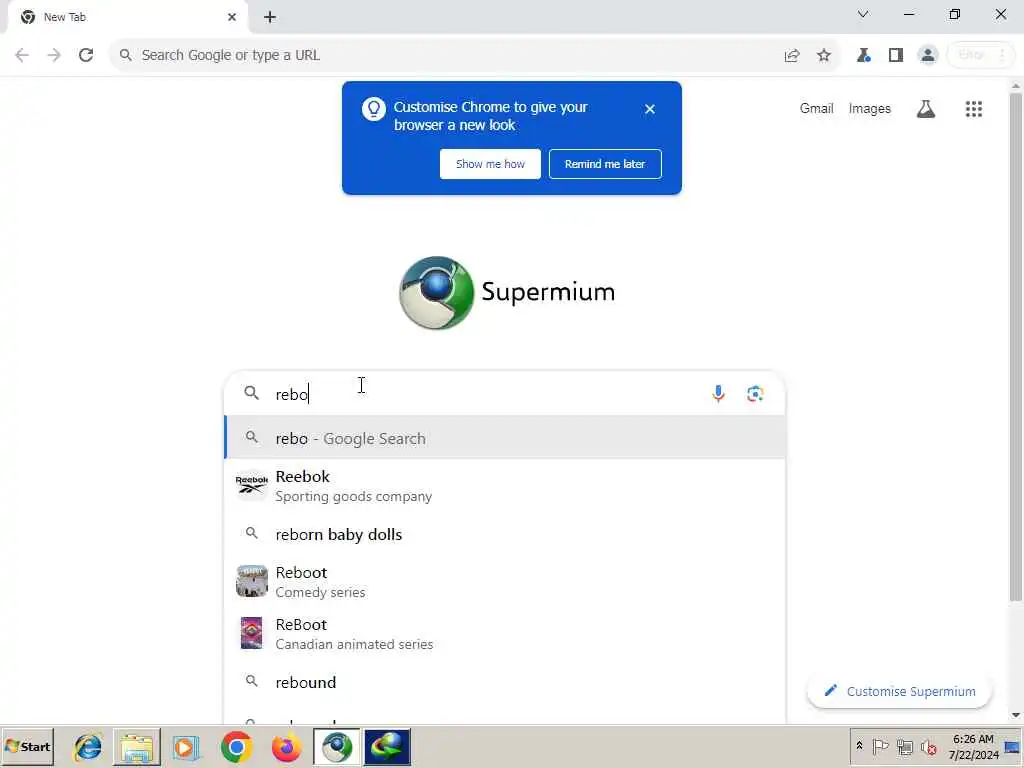Click the lightbulb icon in blue banner
Image resolution: width=1024 pixels, height=768 pixels.
[x=374, y=109]
